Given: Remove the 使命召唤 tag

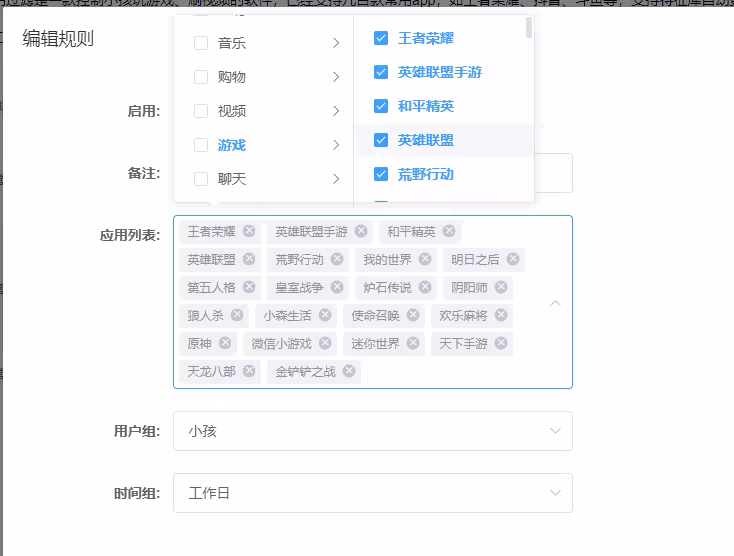Looking at the screenshot, I should coord(413,315).
